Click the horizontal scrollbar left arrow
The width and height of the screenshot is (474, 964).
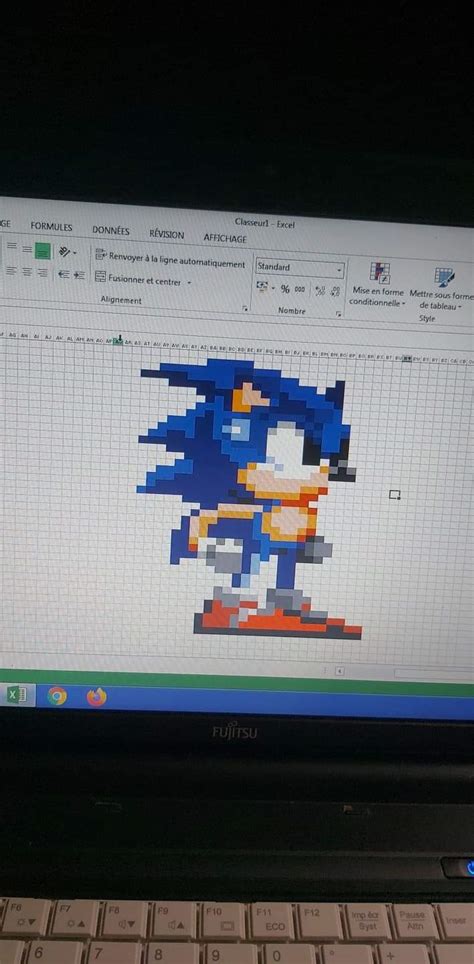pos(339,671)
